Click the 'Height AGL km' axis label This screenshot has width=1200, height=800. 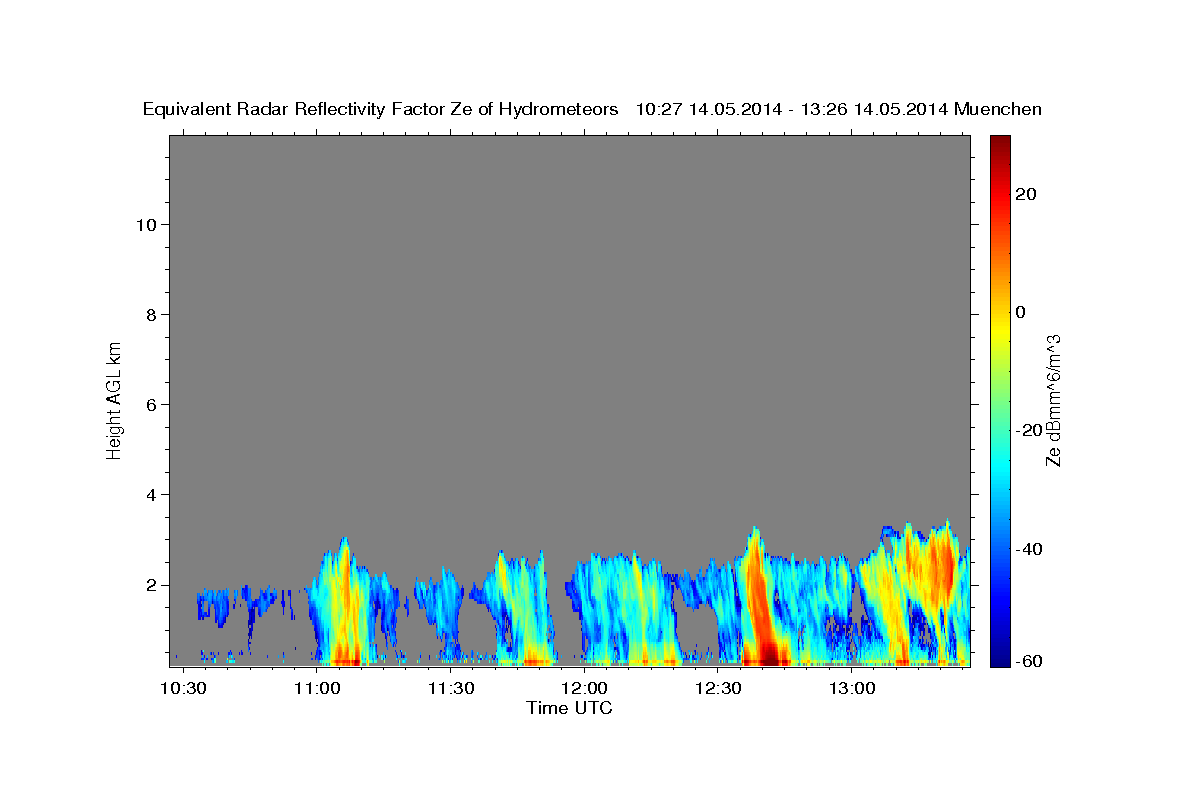coord(114,399)
